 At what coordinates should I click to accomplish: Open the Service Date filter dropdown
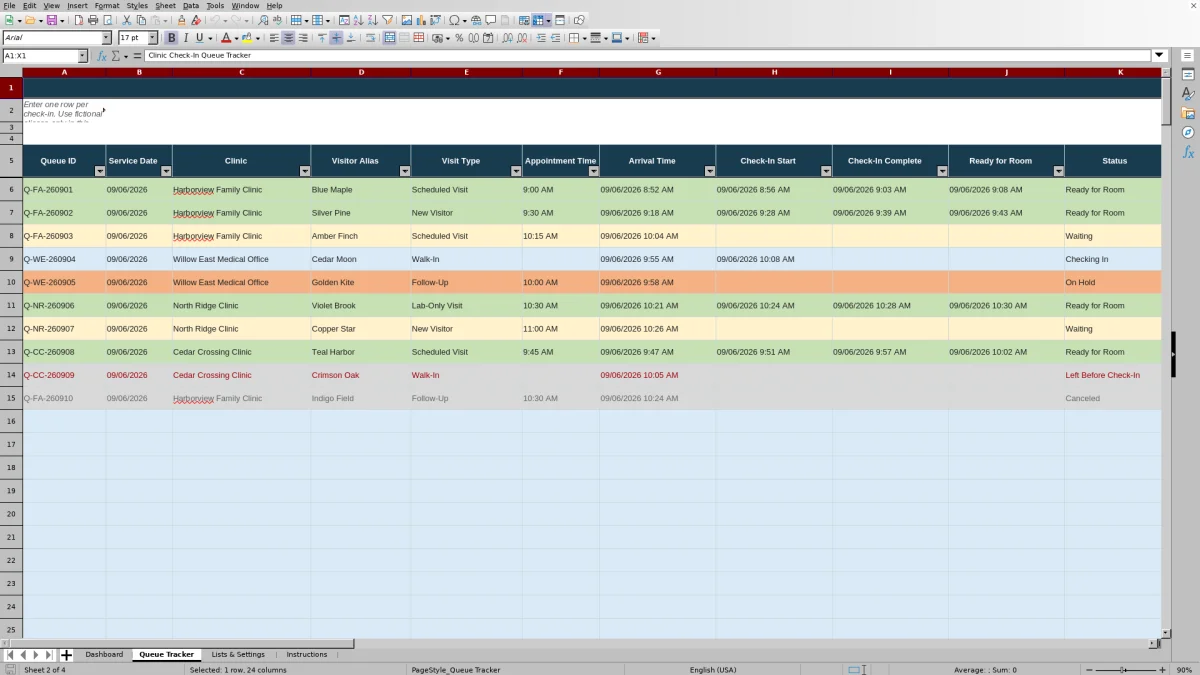click(166, 171)
